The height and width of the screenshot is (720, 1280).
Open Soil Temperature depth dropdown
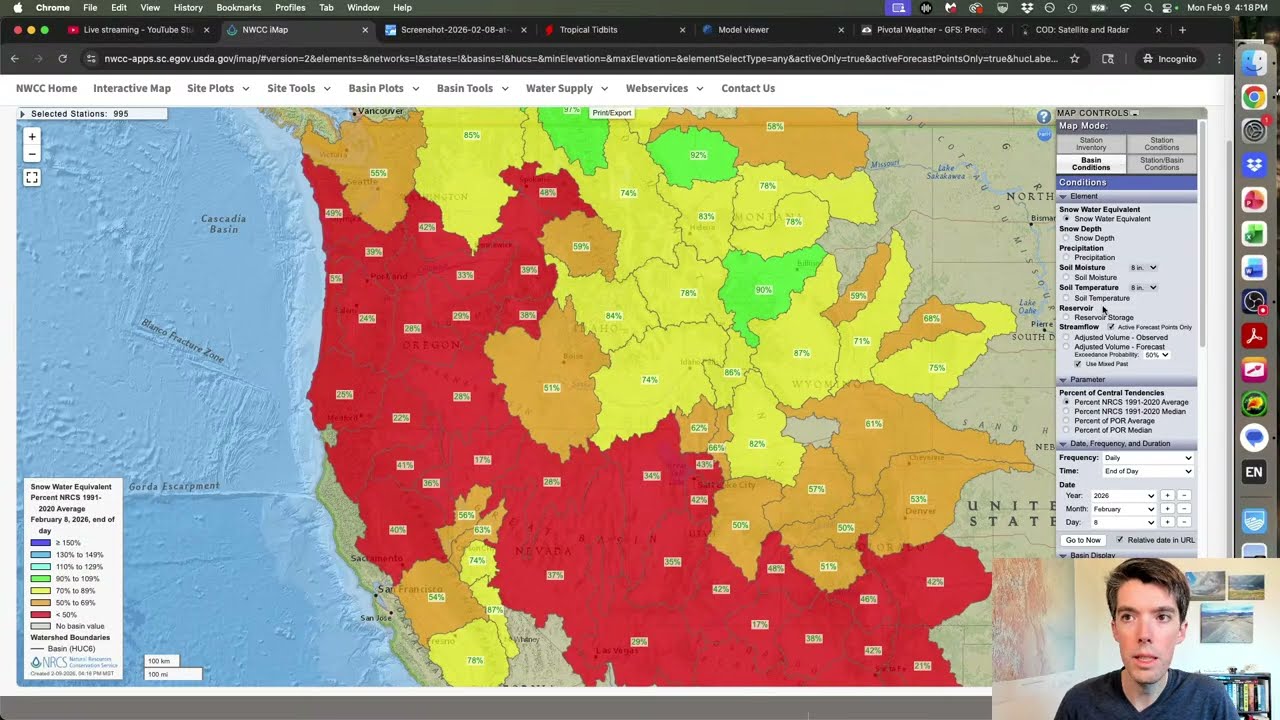click(1143, 288)
